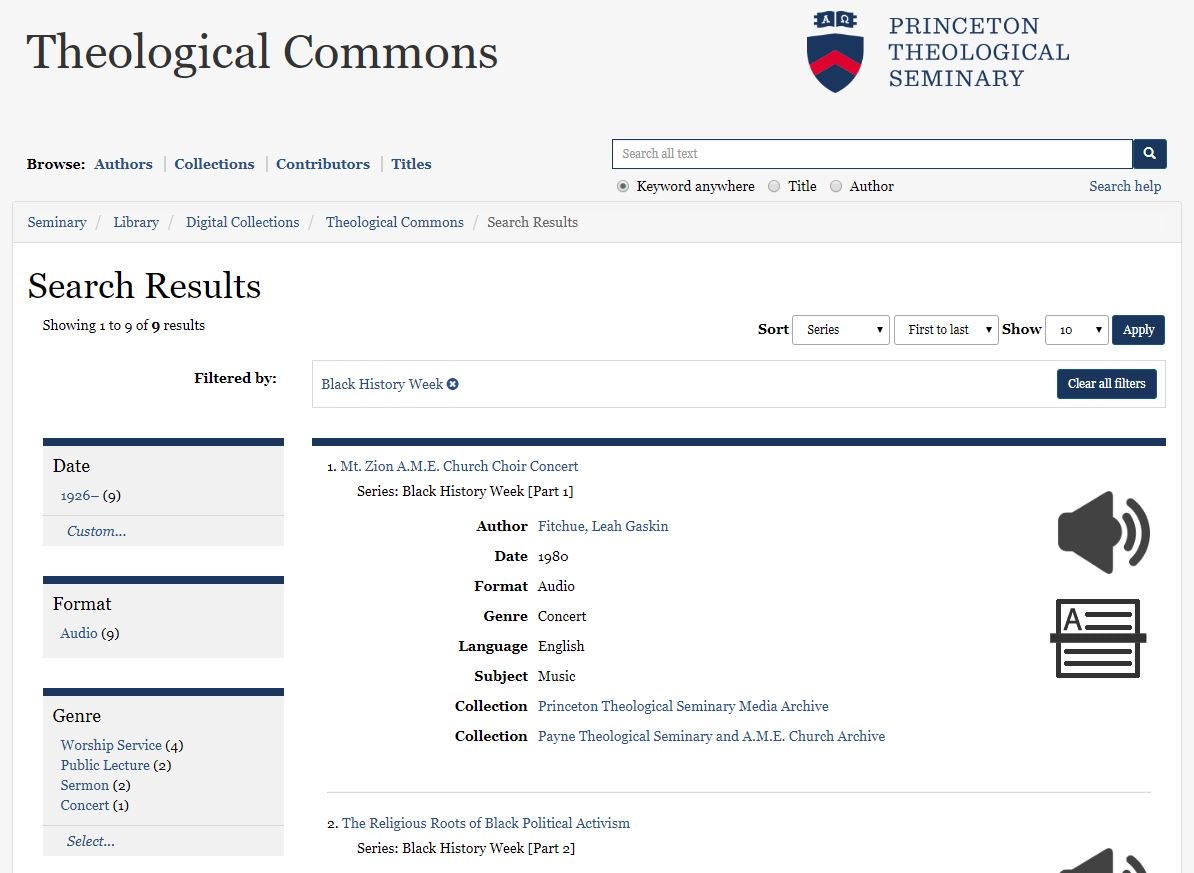Click the Princeton Theological Seminary shield logo
The height and width of the screenshot is (873, 1194).
835,51
